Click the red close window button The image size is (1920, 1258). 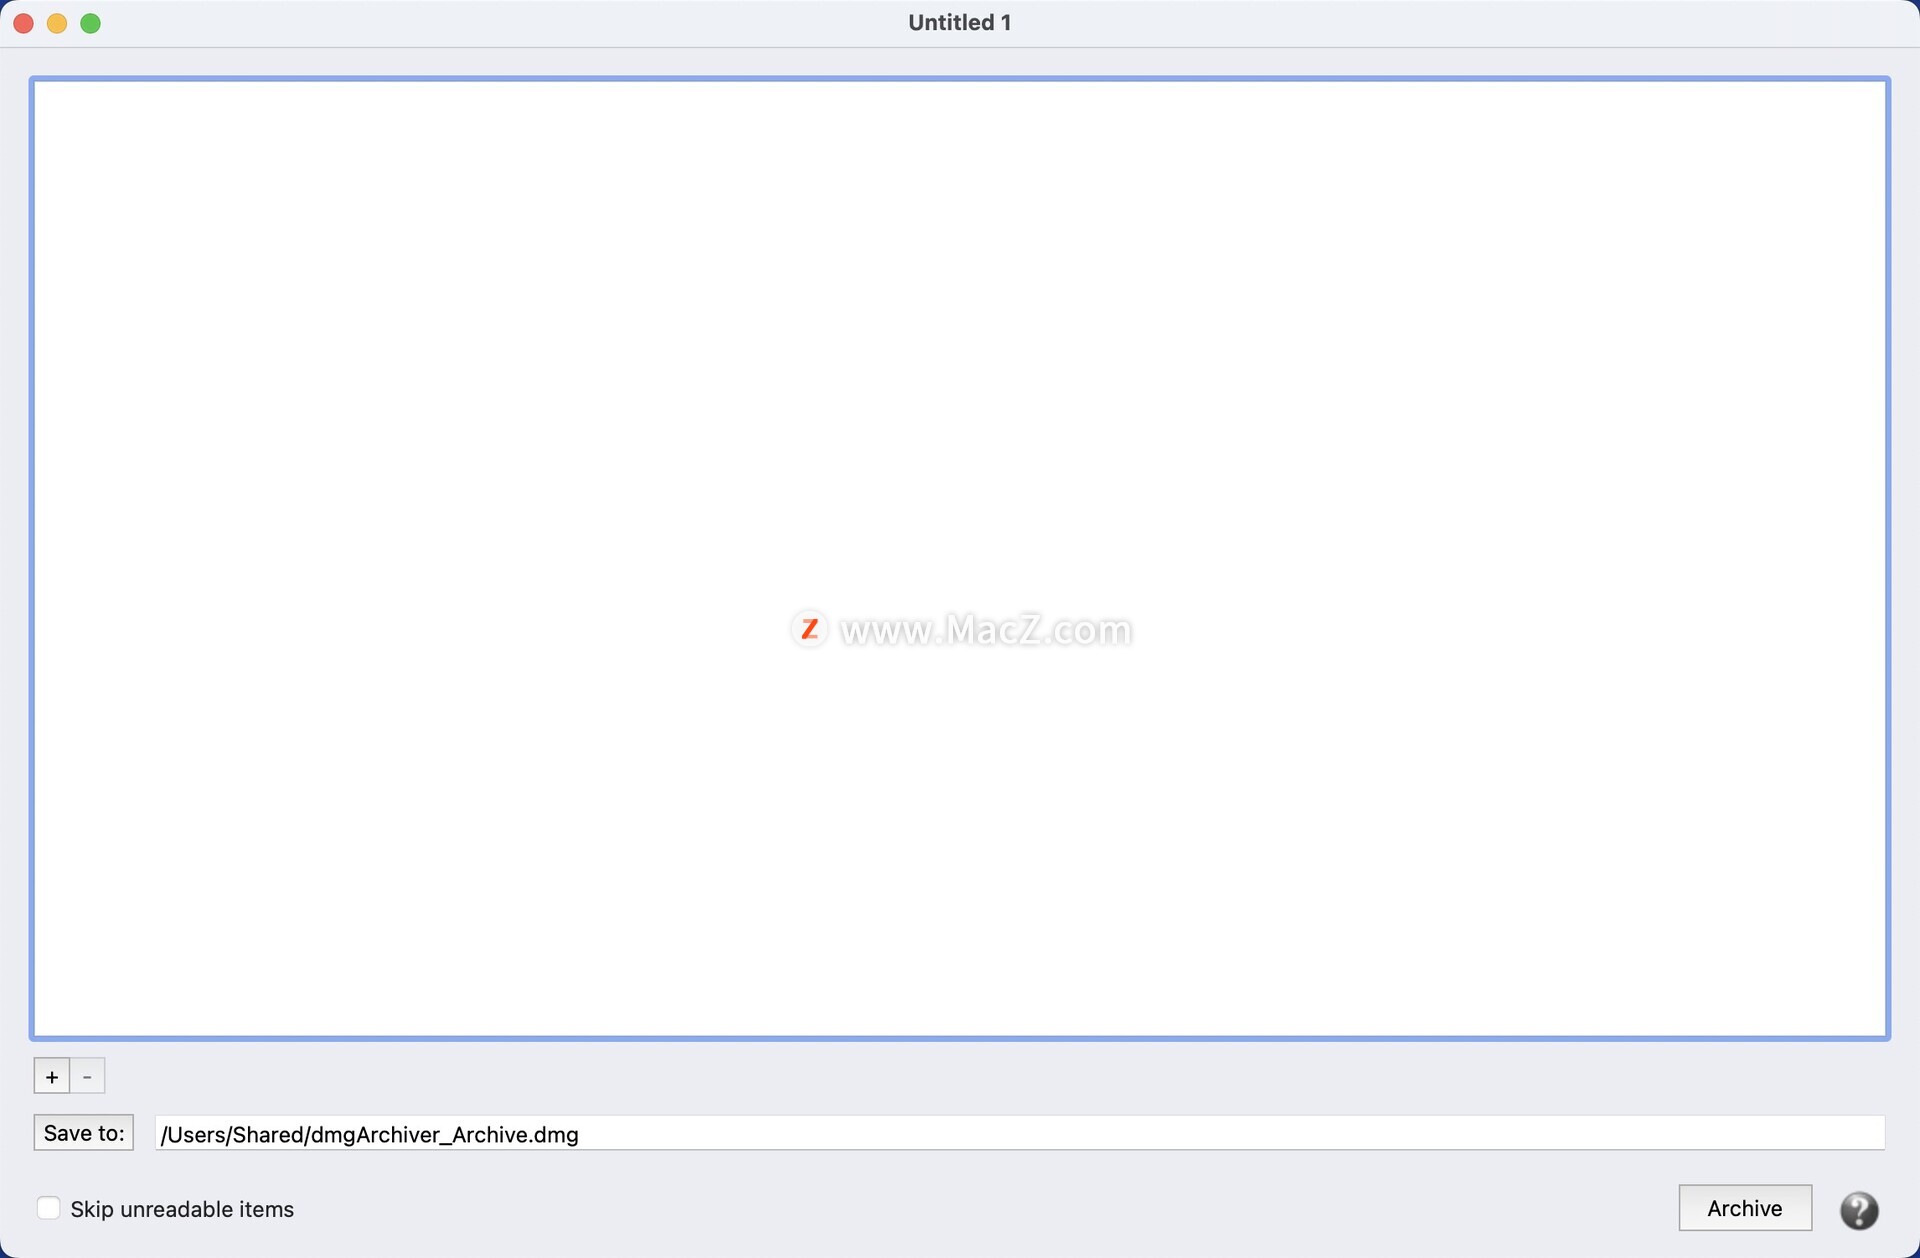24,23
